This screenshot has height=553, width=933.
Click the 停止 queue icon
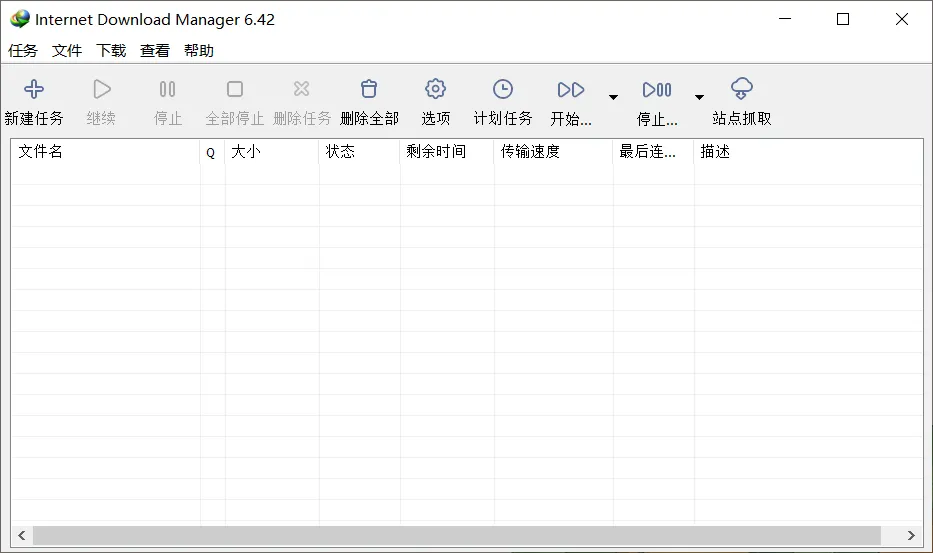tap(657, 90)
